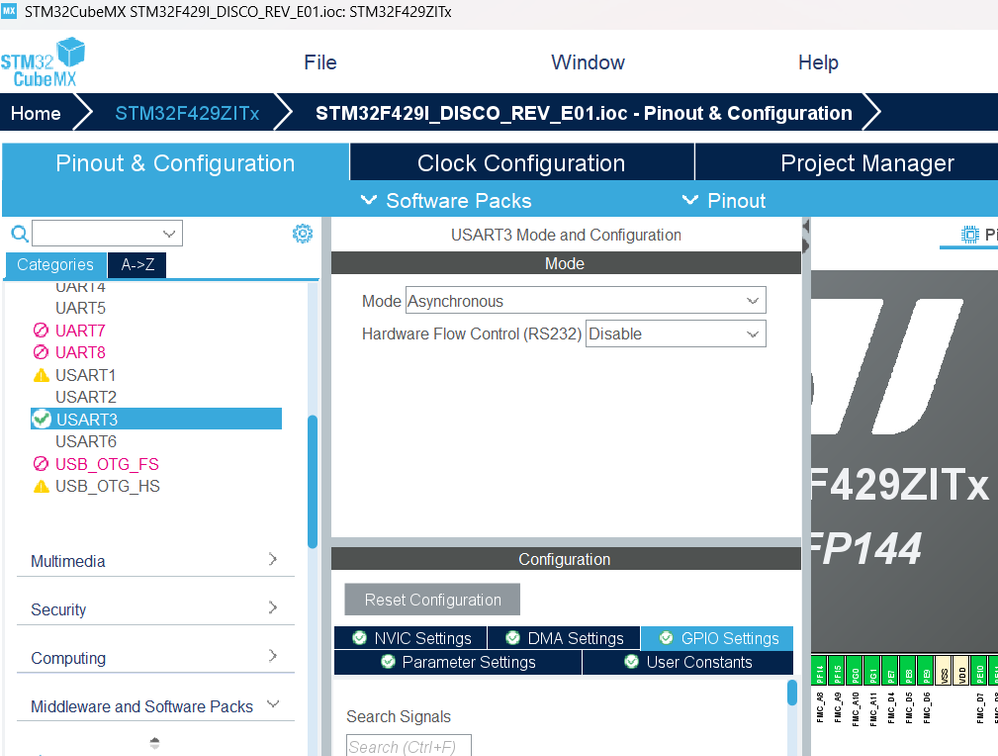Click the PF14 pin on the chip
Image resolution: width=998 pixels, height=756 pixels.
820,671
